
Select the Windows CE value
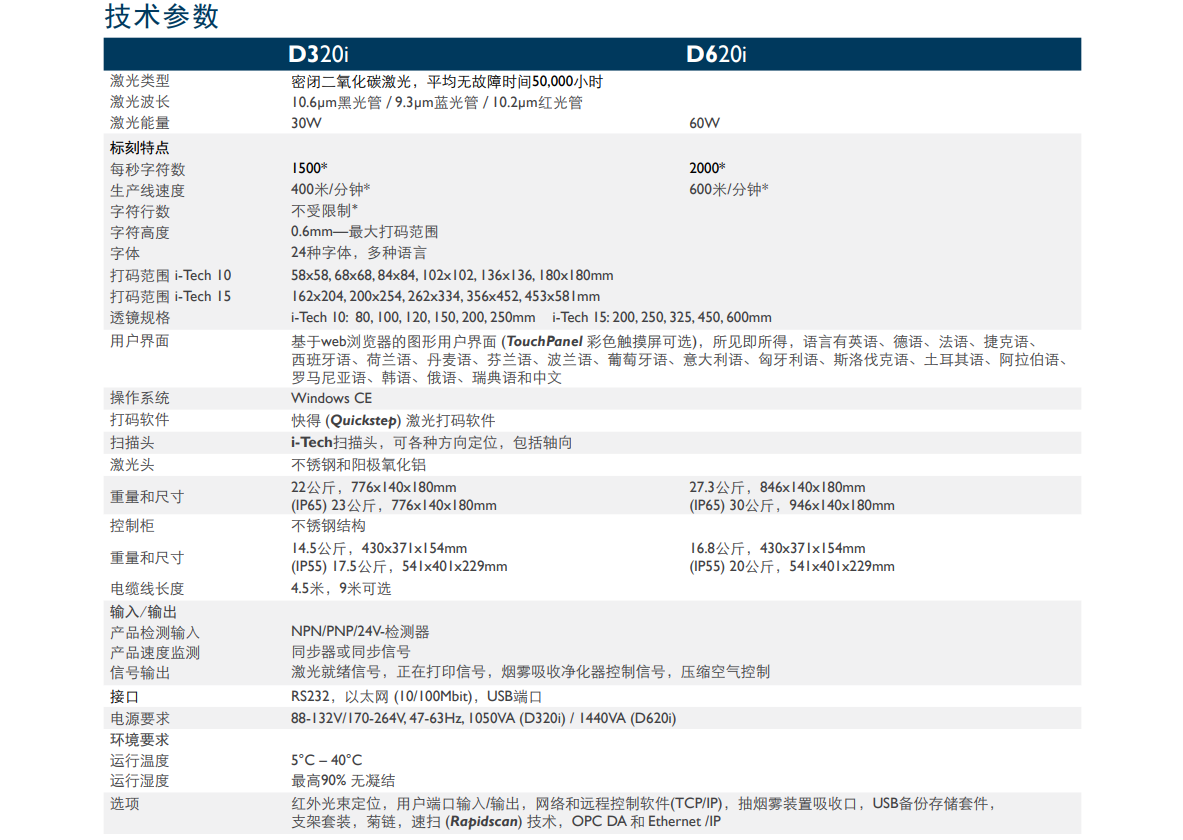pyautogui.click(x=331, y=398)
